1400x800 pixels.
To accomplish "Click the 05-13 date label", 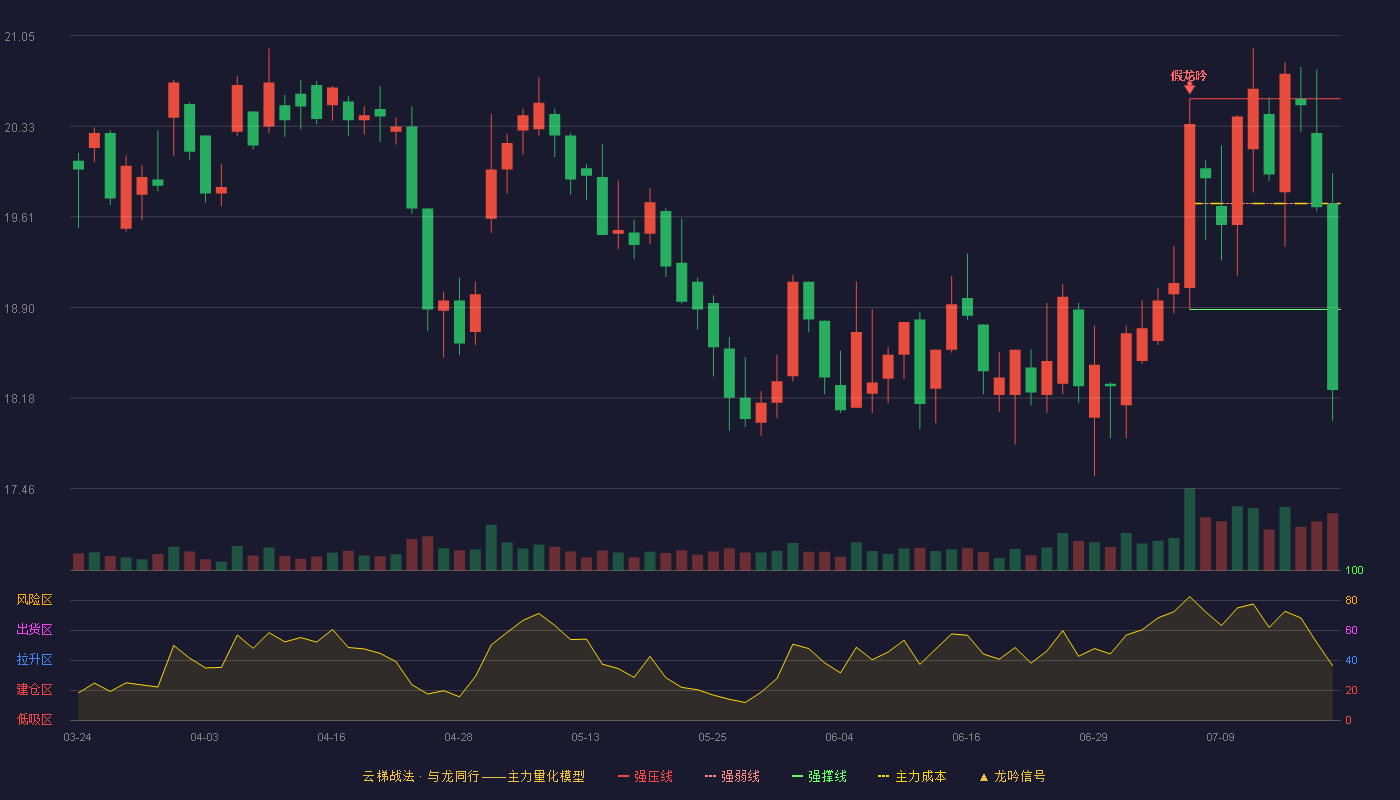I will click(x=585, y=737).
